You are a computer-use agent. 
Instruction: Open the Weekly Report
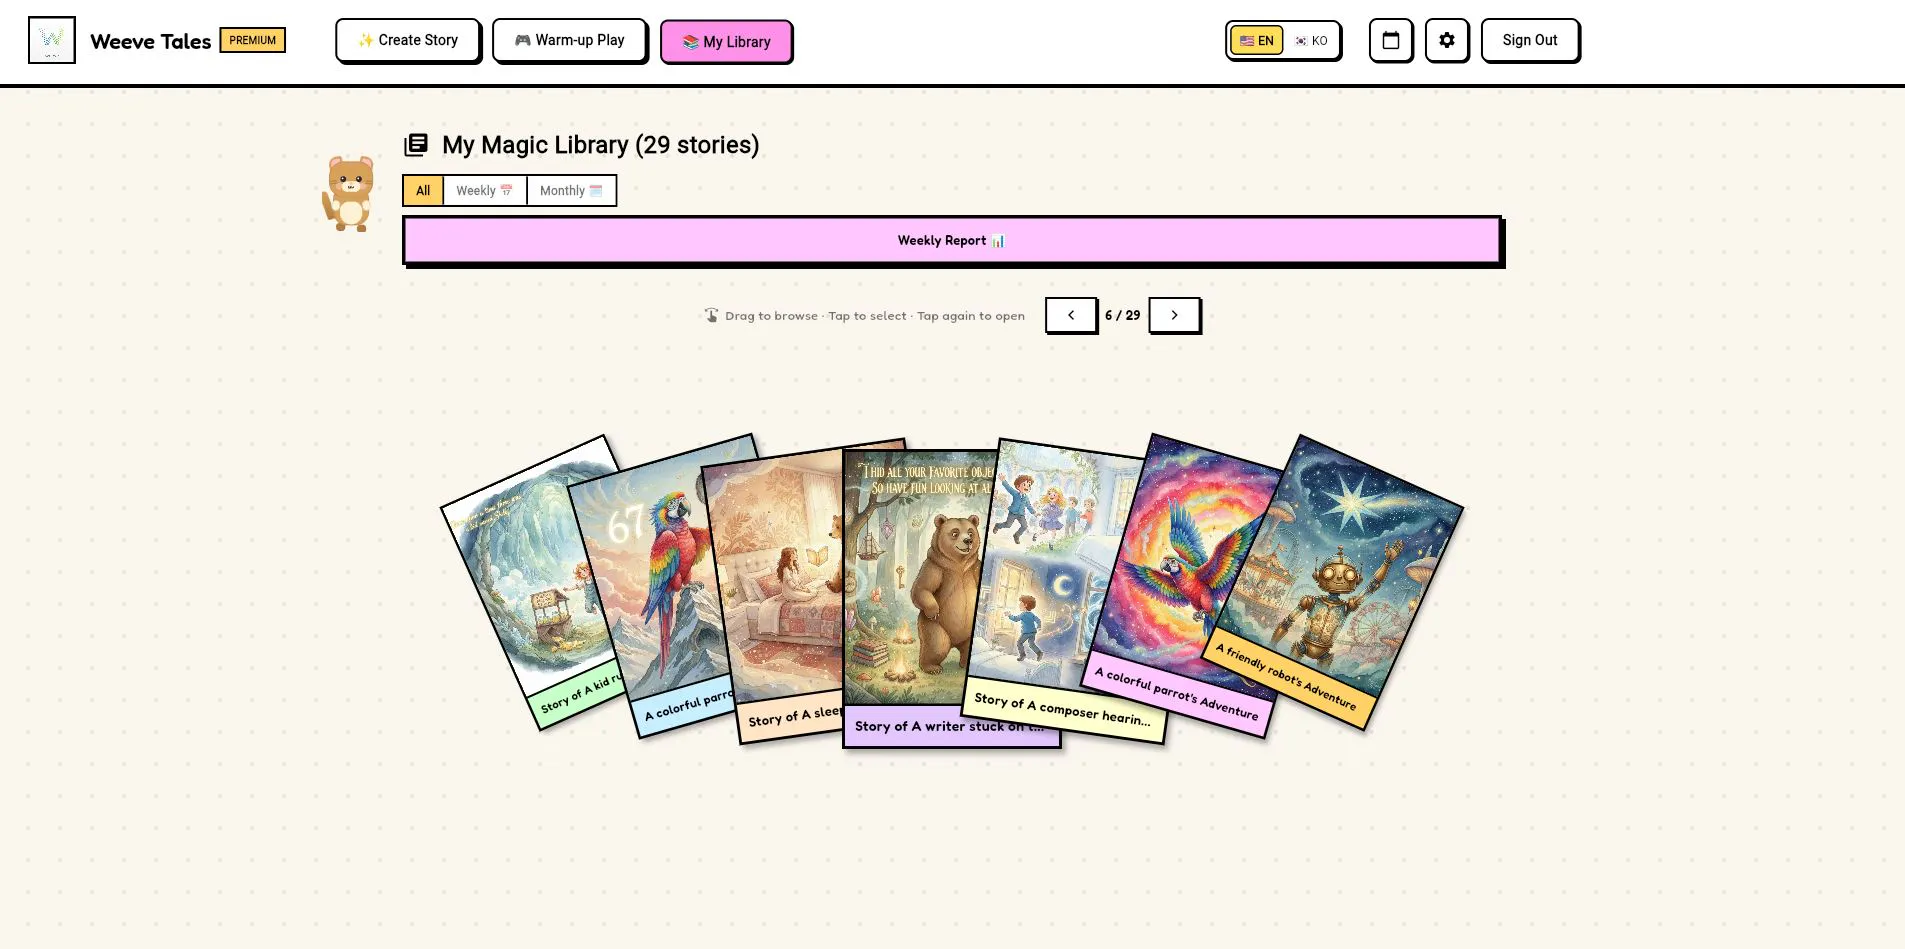tap(952, 240)
